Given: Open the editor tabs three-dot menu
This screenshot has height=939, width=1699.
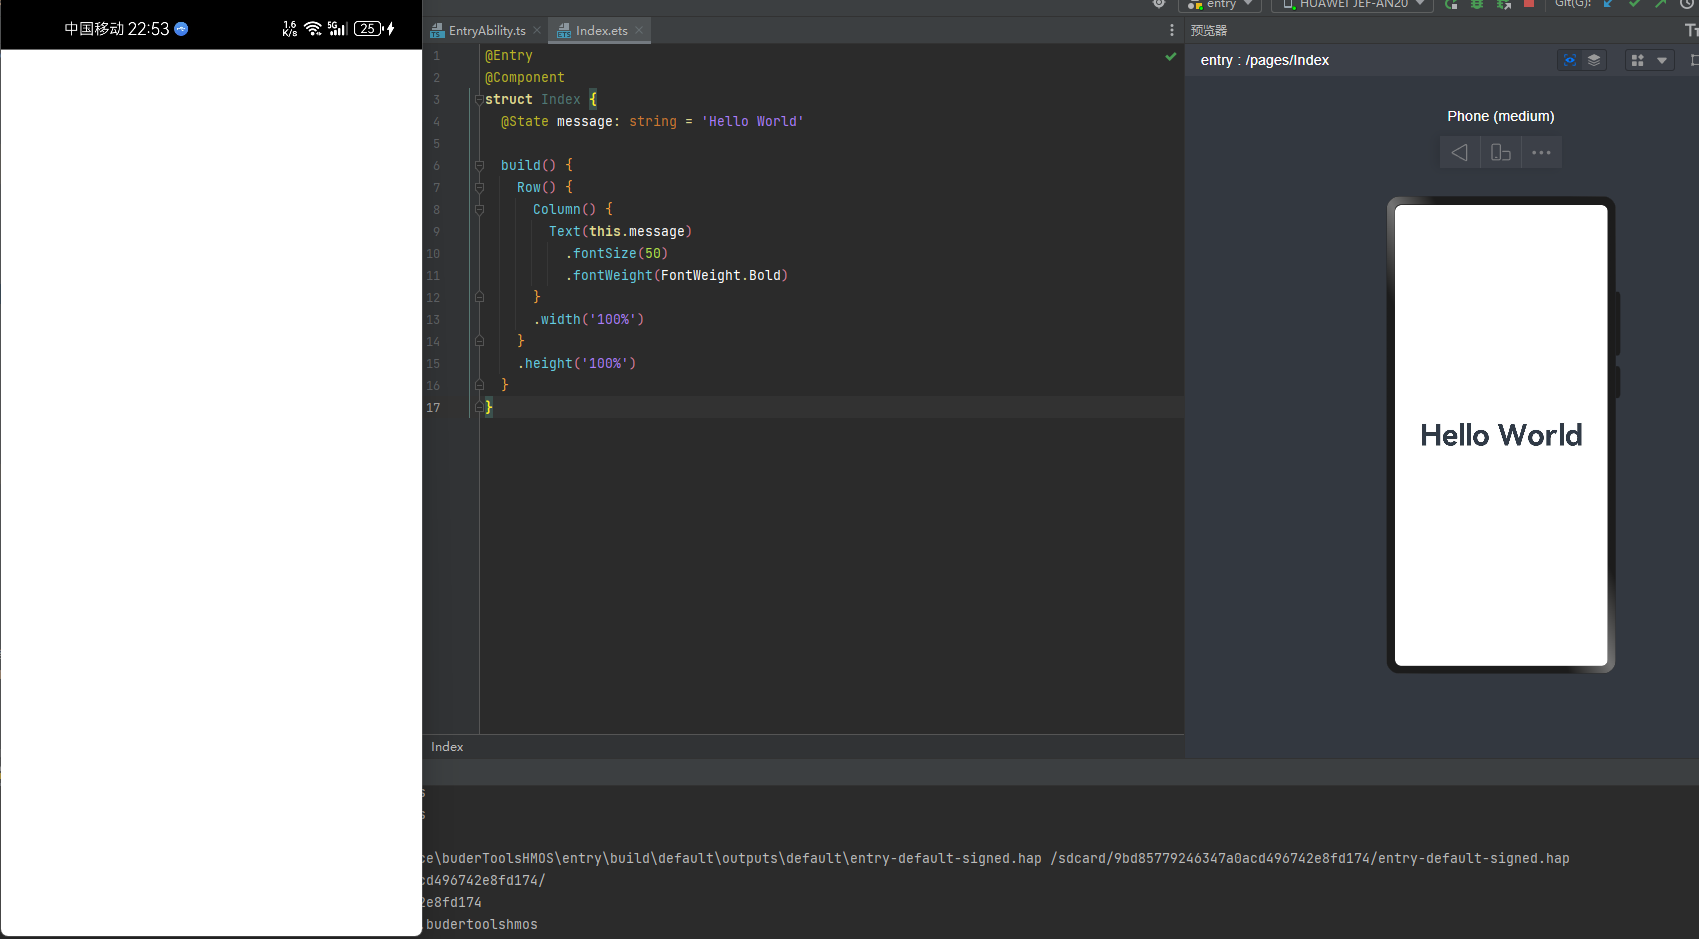Looking at the screenshot, I should click(1172, 31).
